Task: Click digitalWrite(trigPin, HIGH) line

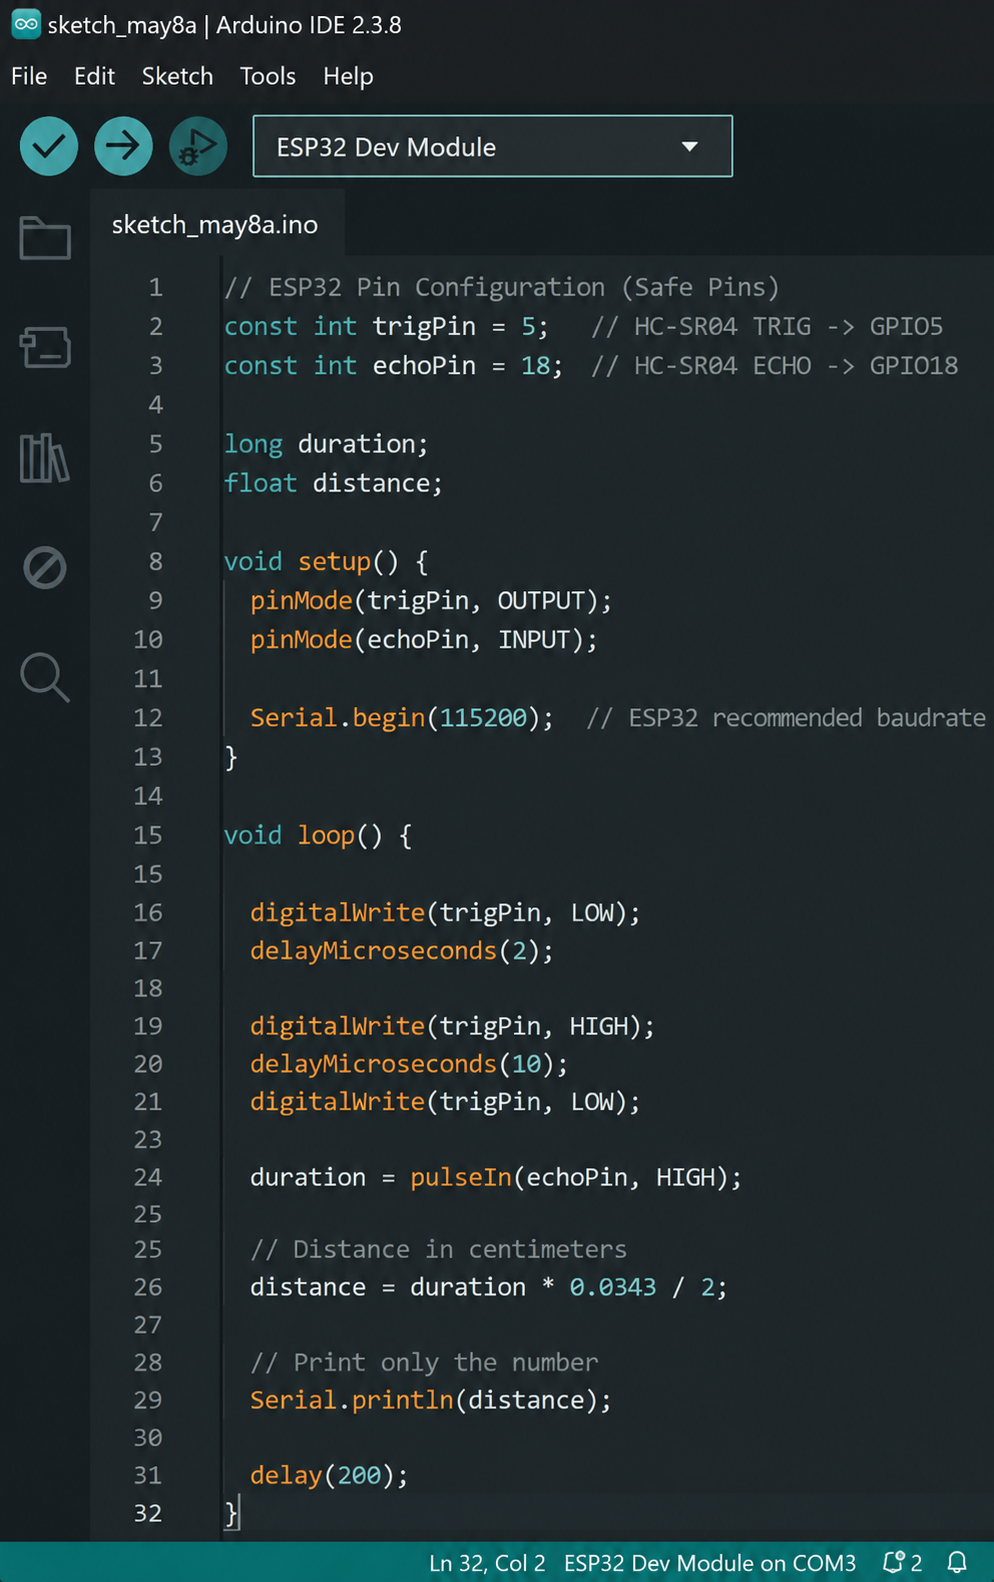Action: click(x=452, y=1026)
